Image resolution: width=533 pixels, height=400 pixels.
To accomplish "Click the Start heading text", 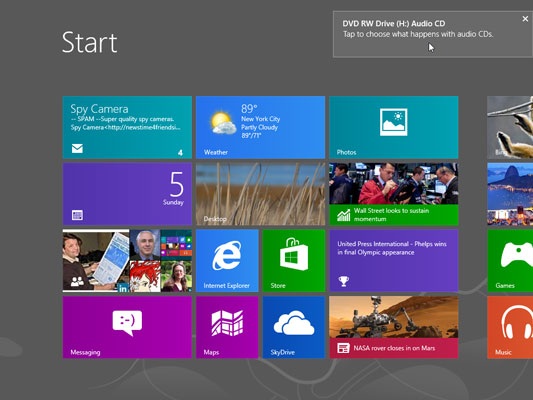I will click(90, 42).
